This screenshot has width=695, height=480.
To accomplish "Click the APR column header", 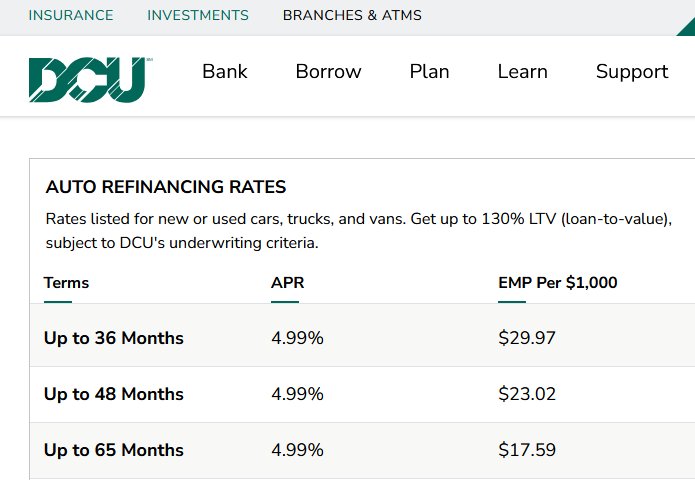I will click(x=288, y=283).
